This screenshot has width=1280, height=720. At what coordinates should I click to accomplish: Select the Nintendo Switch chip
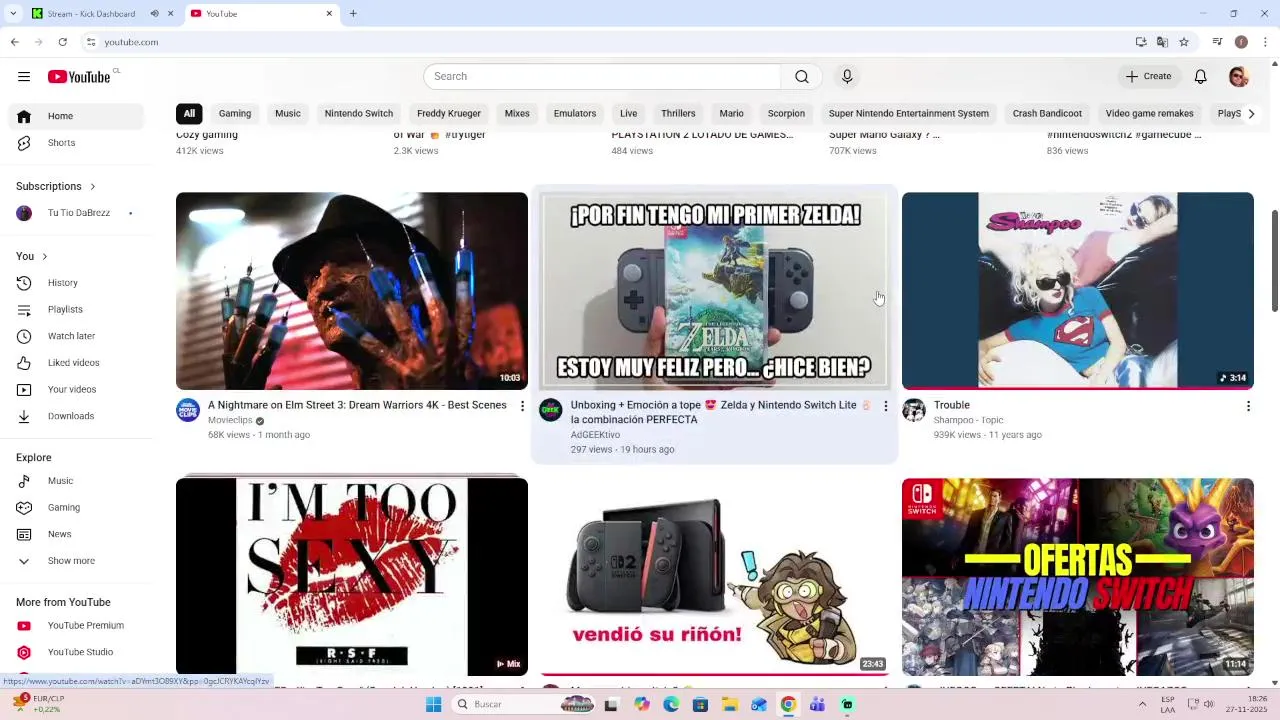359,114
